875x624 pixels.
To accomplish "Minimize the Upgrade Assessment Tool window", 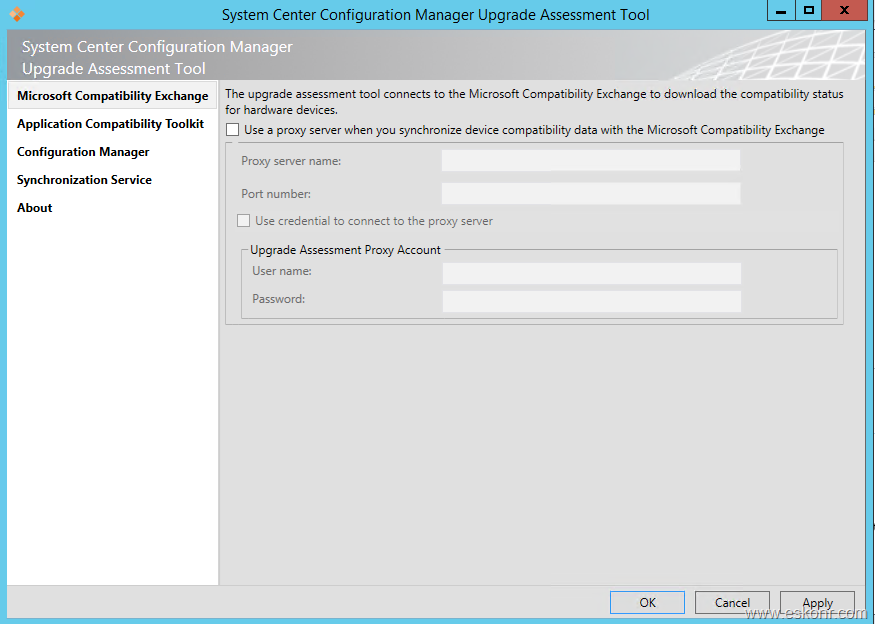I will pos(781,10).
